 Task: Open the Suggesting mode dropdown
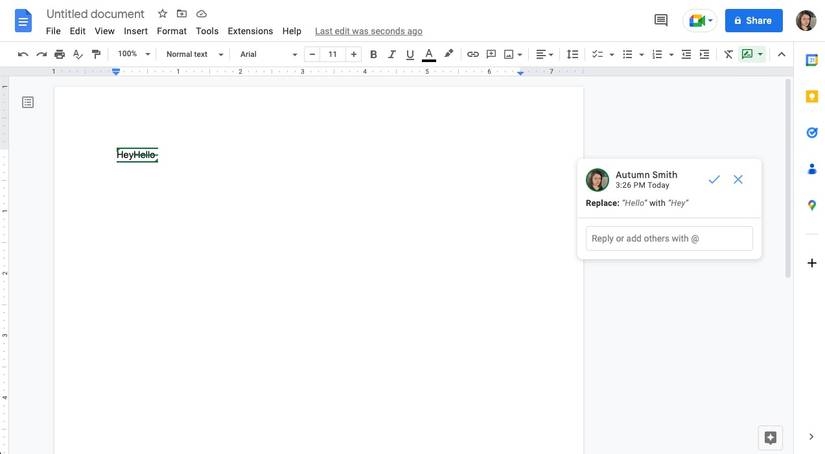752,54
